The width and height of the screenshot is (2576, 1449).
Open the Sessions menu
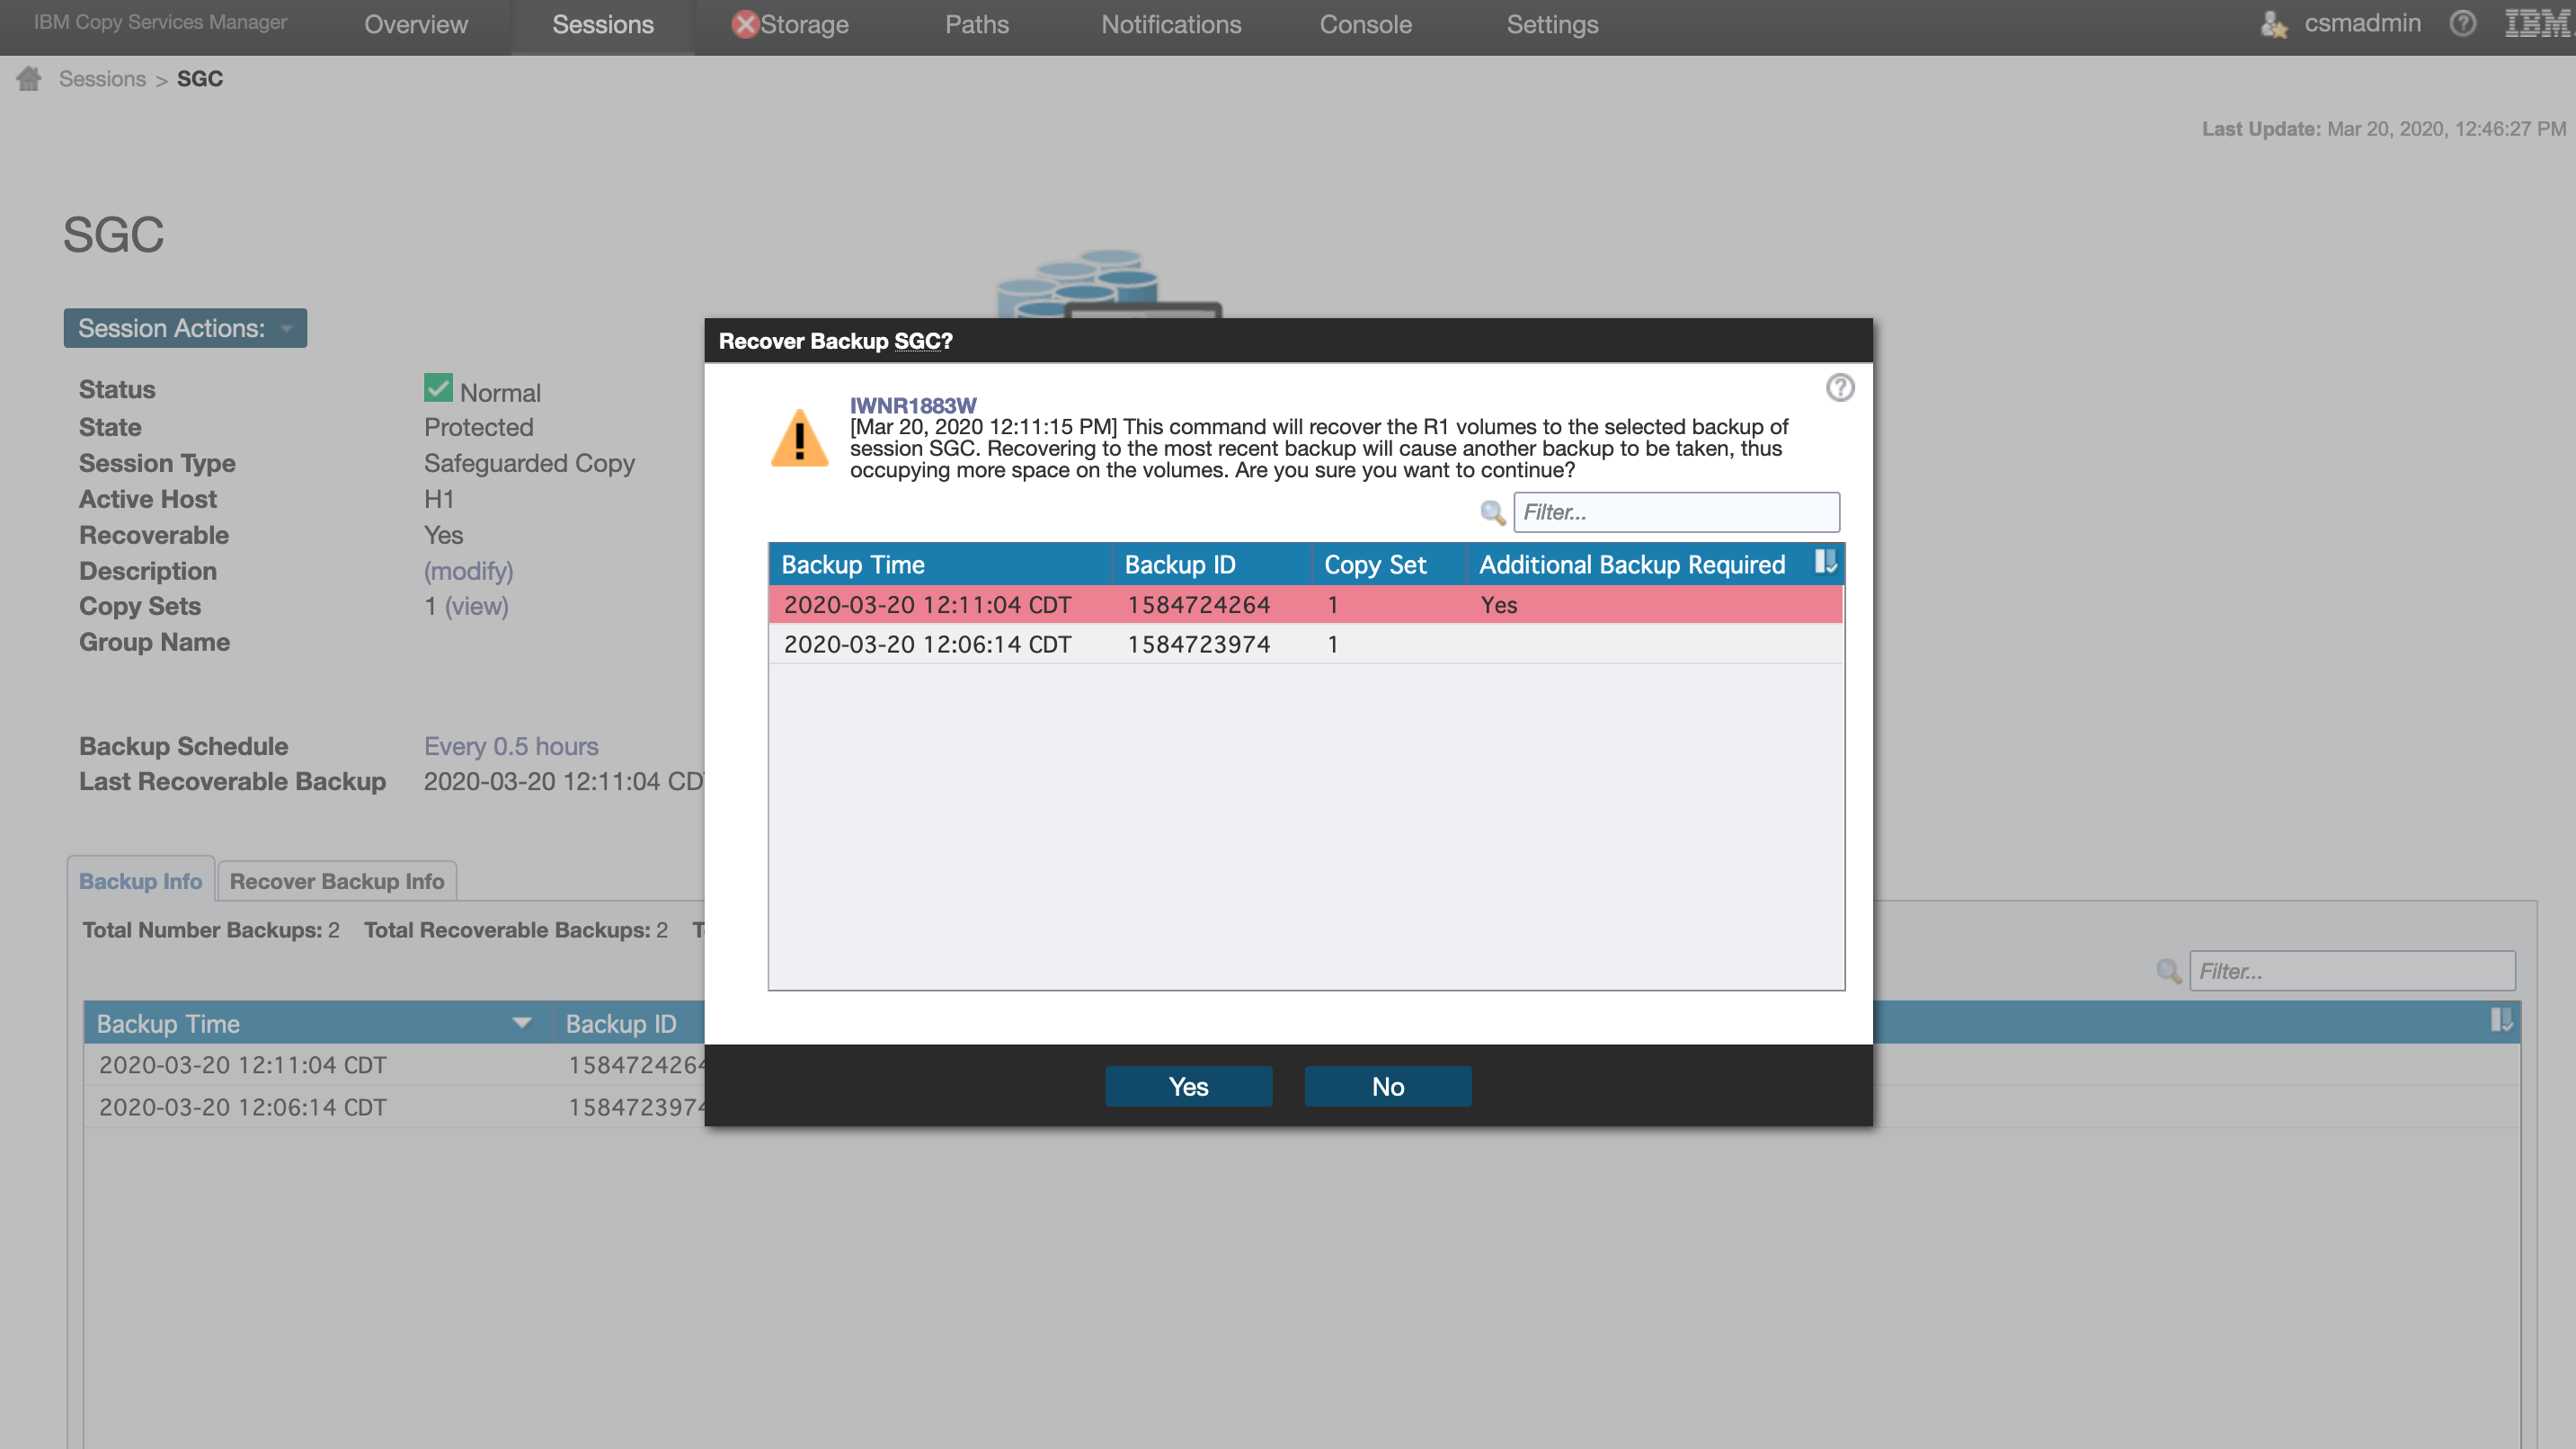(x=603, y=25)
